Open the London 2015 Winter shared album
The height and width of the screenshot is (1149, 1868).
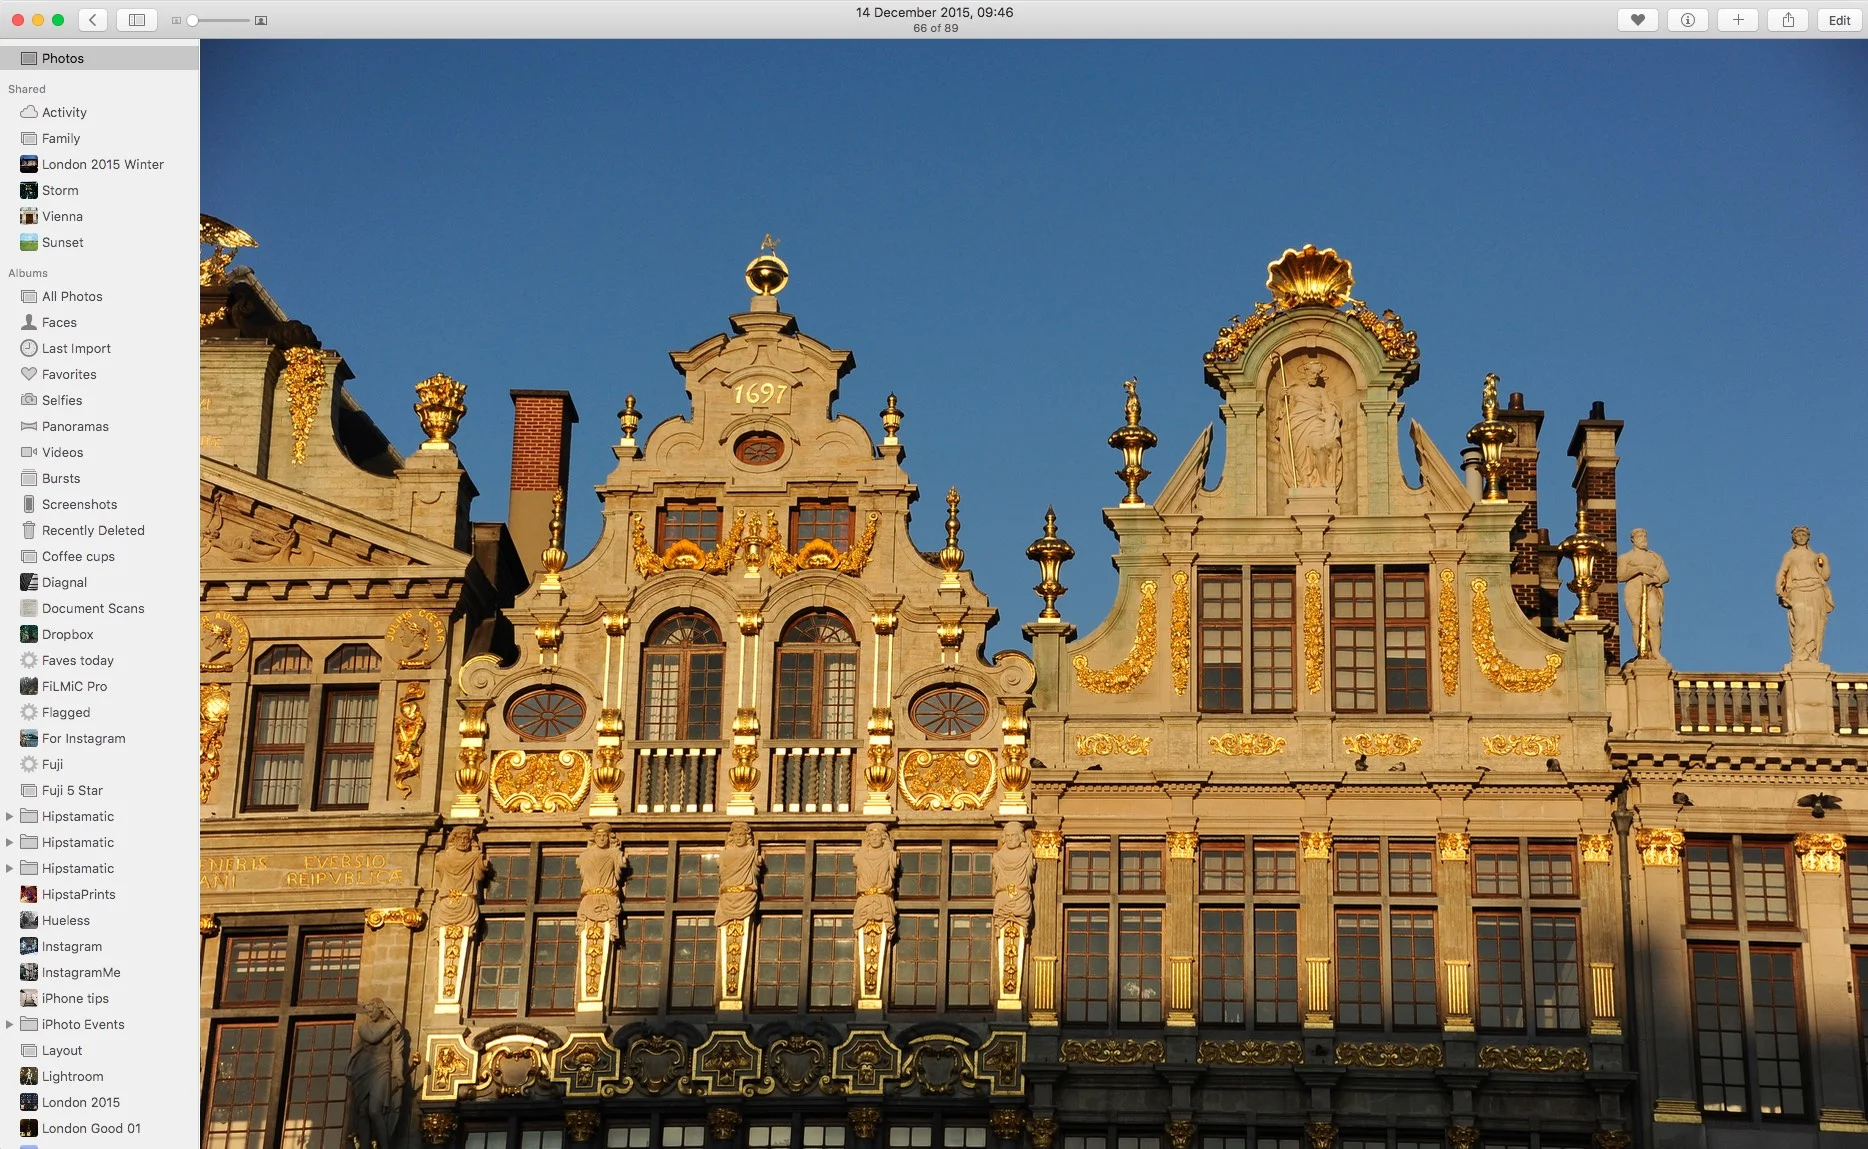coord(102,164)
